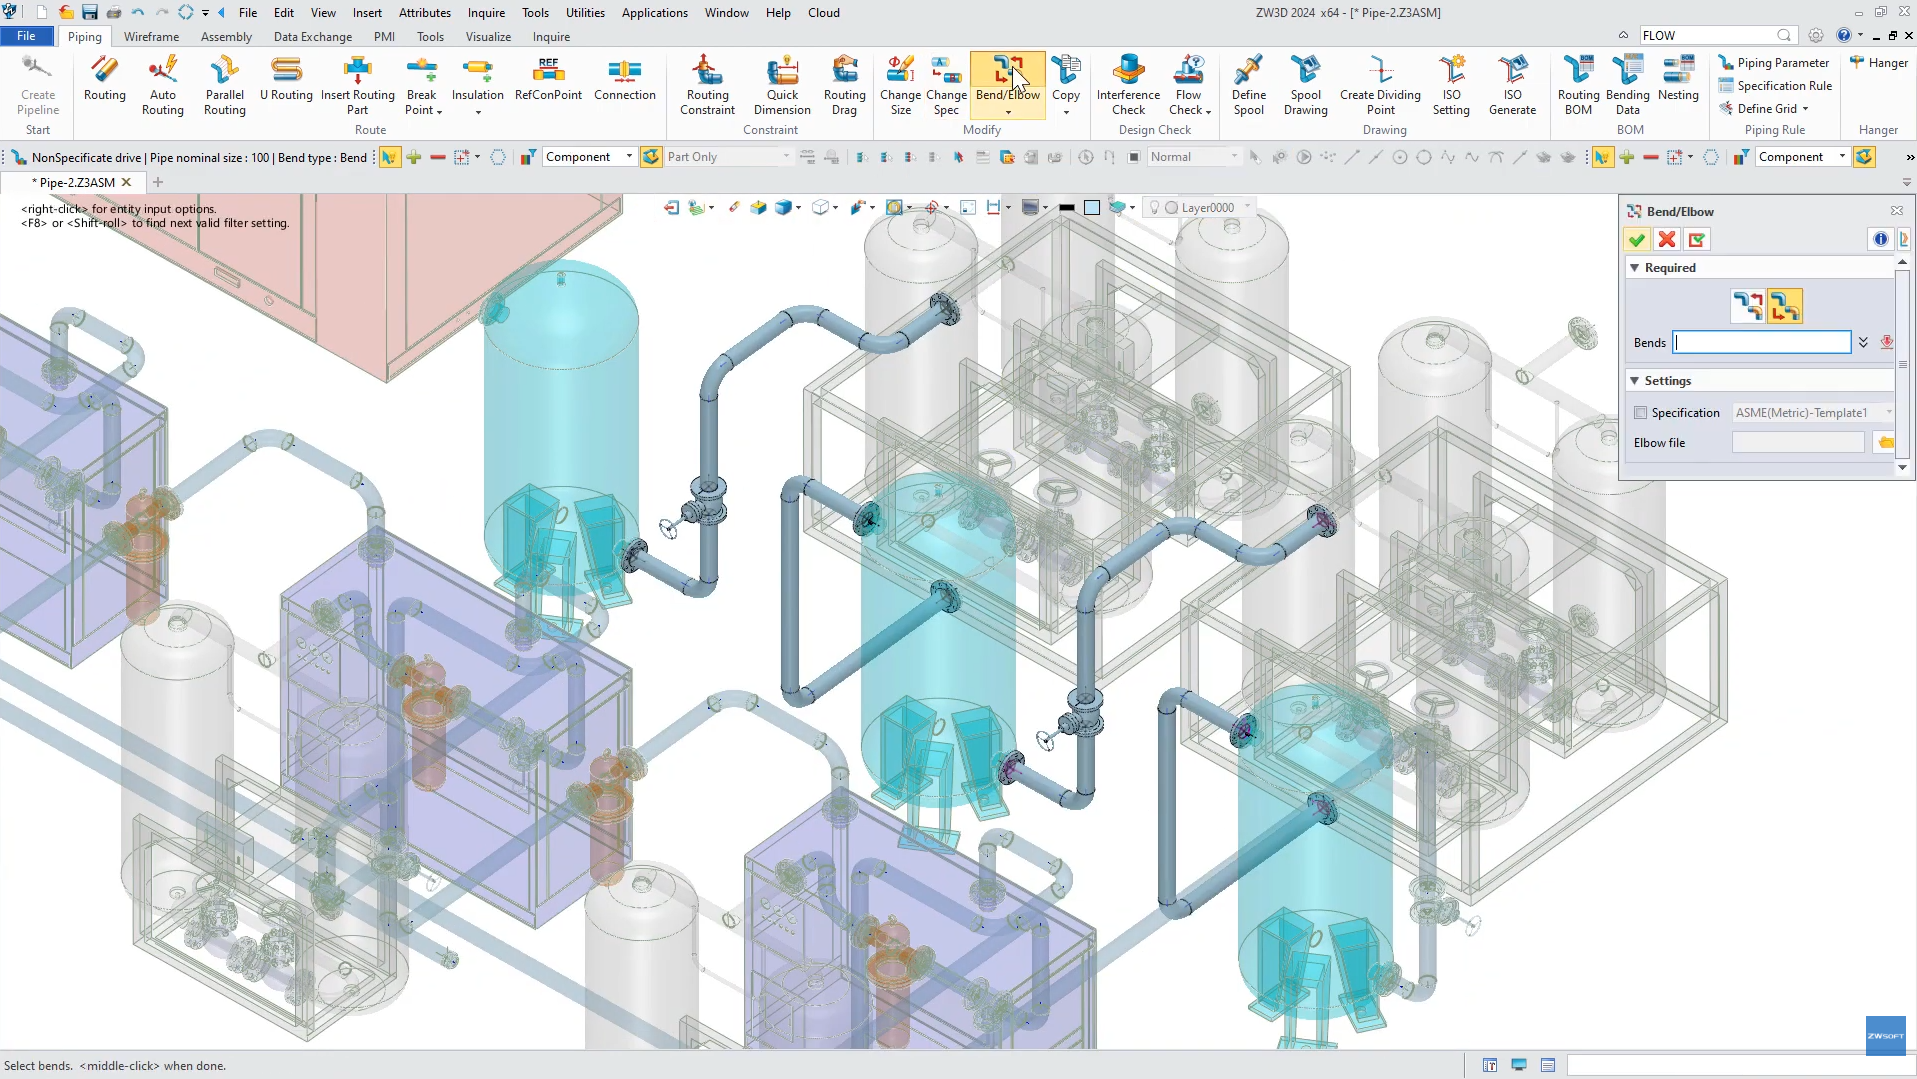Screen dimensions: 1917x1079
Task: Confirm Bend/Elbow with green checkmark
Action: (1636, 240)
